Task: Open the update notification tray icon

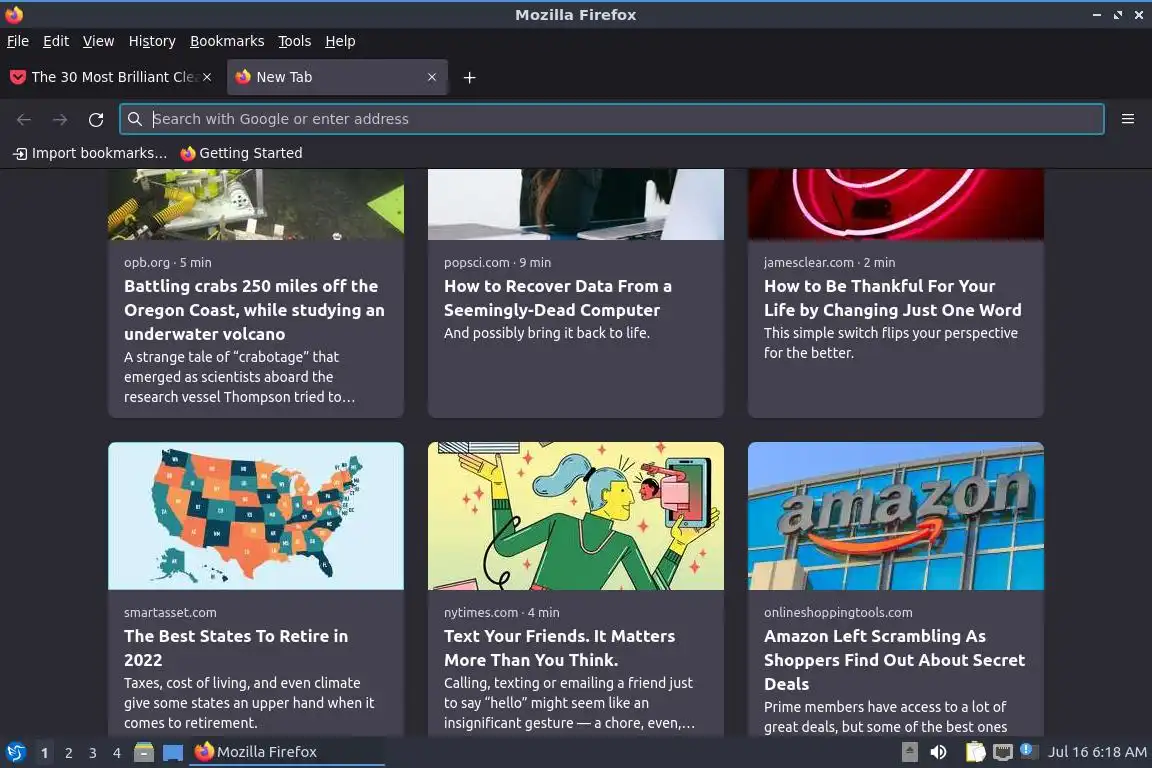Action: [x=1027, y=750]
